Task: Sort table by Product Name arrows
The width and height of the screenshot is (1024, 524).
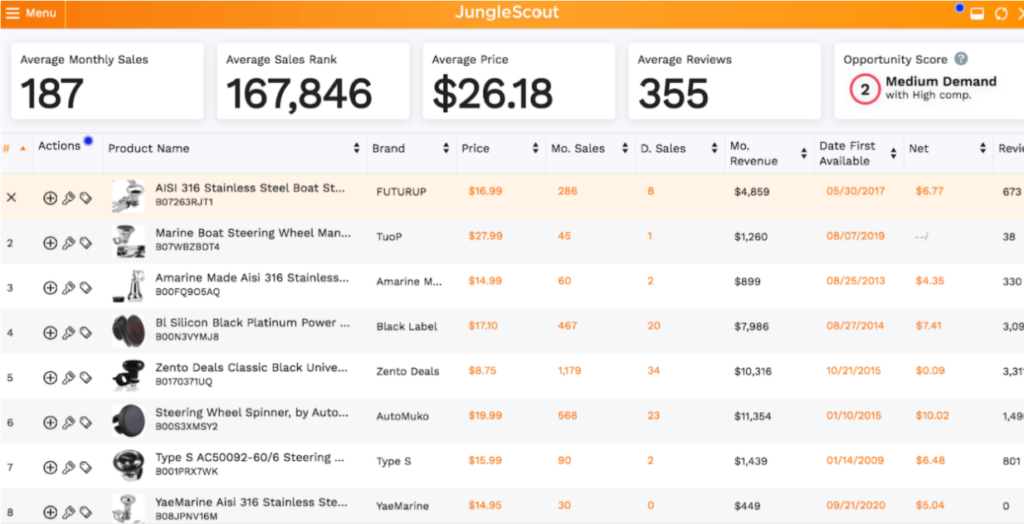Action: pos(357,148)
